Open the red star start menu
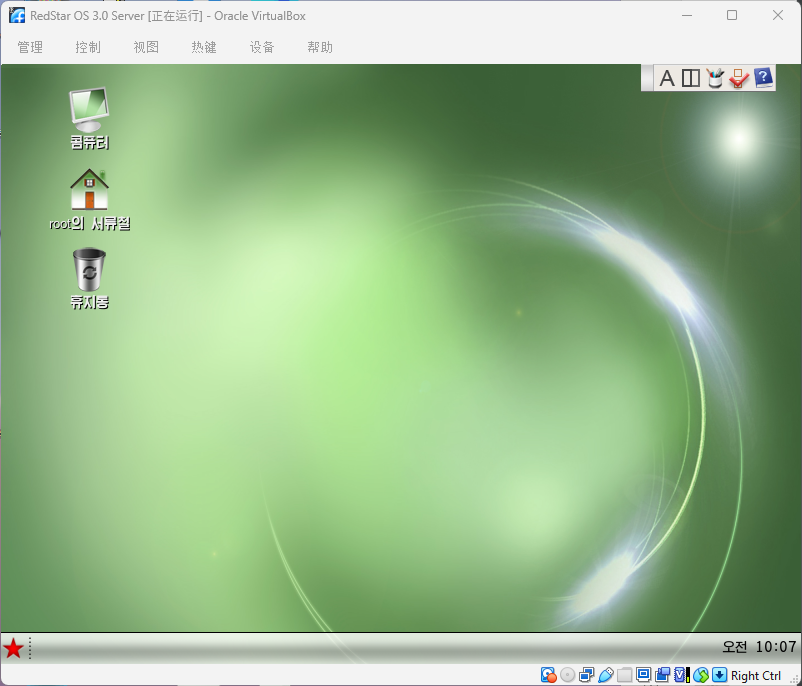 [13, 648]
